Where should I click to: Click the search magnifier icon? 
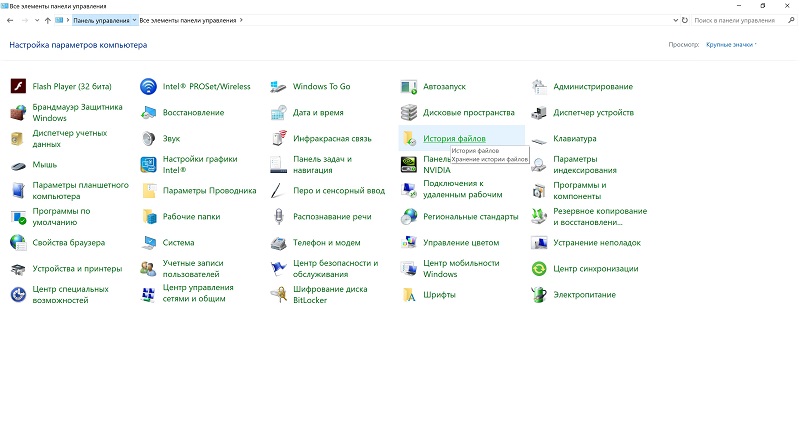pyautogui.click(x=791, y=20)
